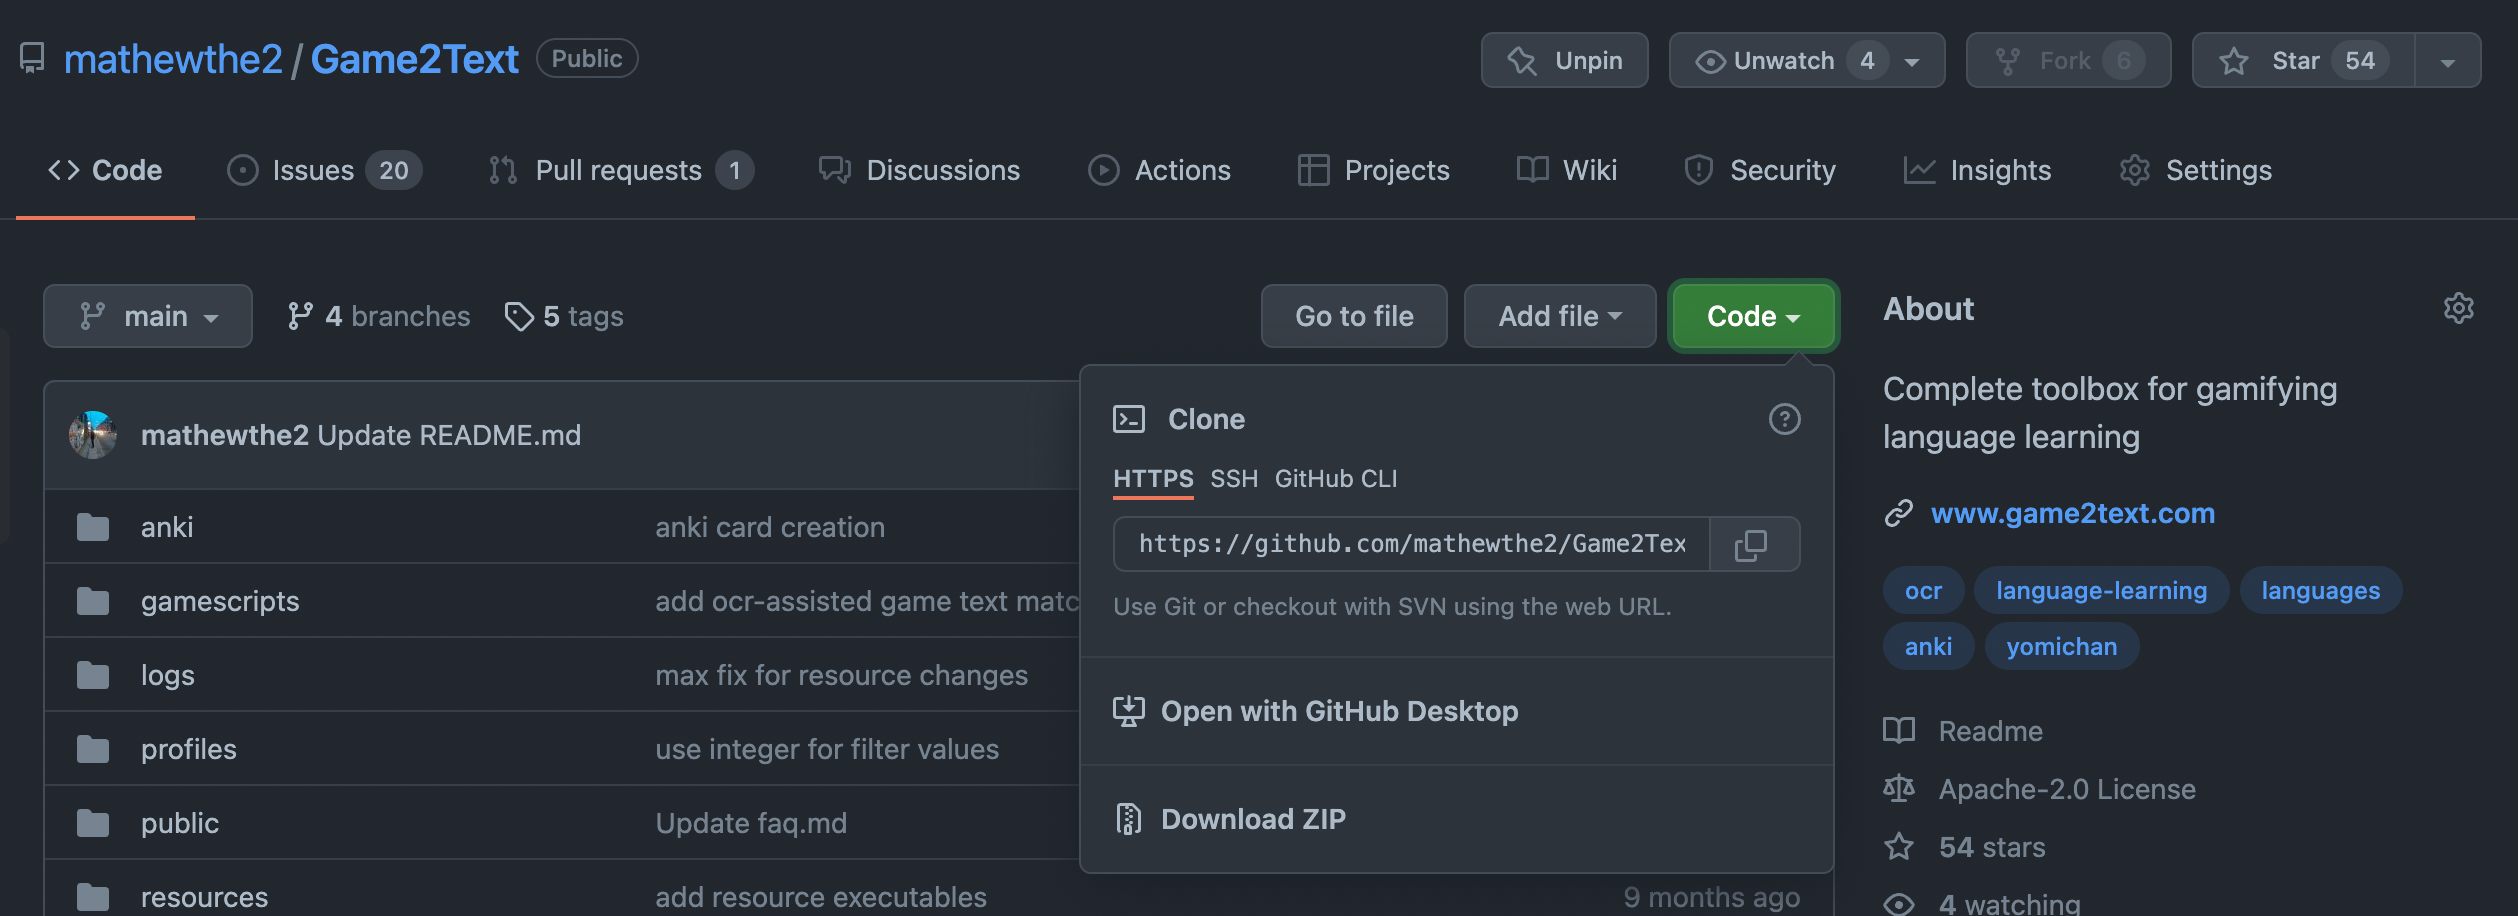The image size is (2518, 916).
Task: Copy the clone URL to clipboard
Action: [1754, 544]
